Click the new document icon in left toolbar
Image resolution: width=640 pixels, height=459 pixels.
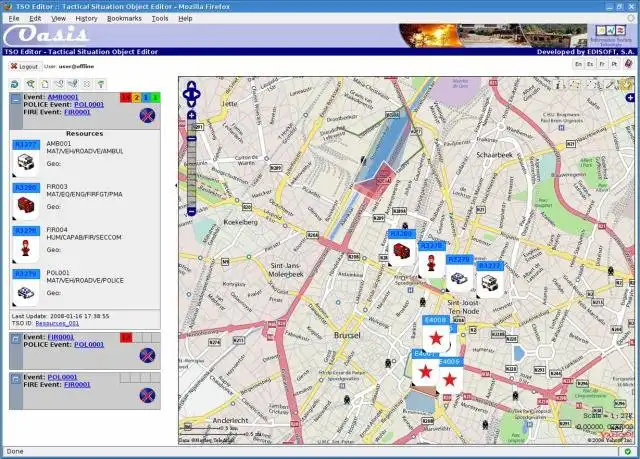(x=44, y=84)
